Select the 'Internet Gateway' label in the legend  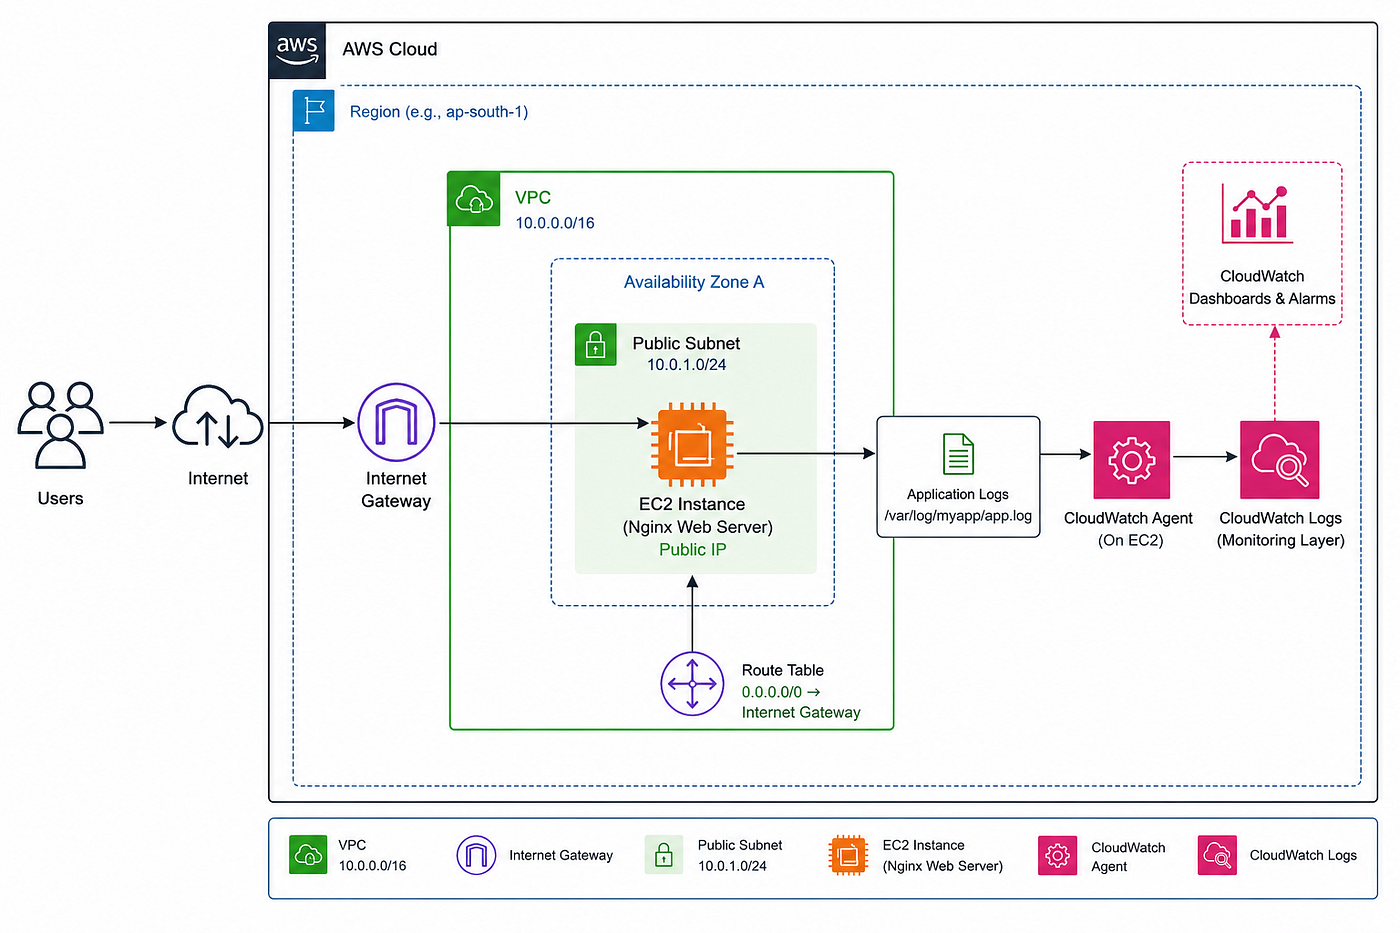tap(561, 855)
